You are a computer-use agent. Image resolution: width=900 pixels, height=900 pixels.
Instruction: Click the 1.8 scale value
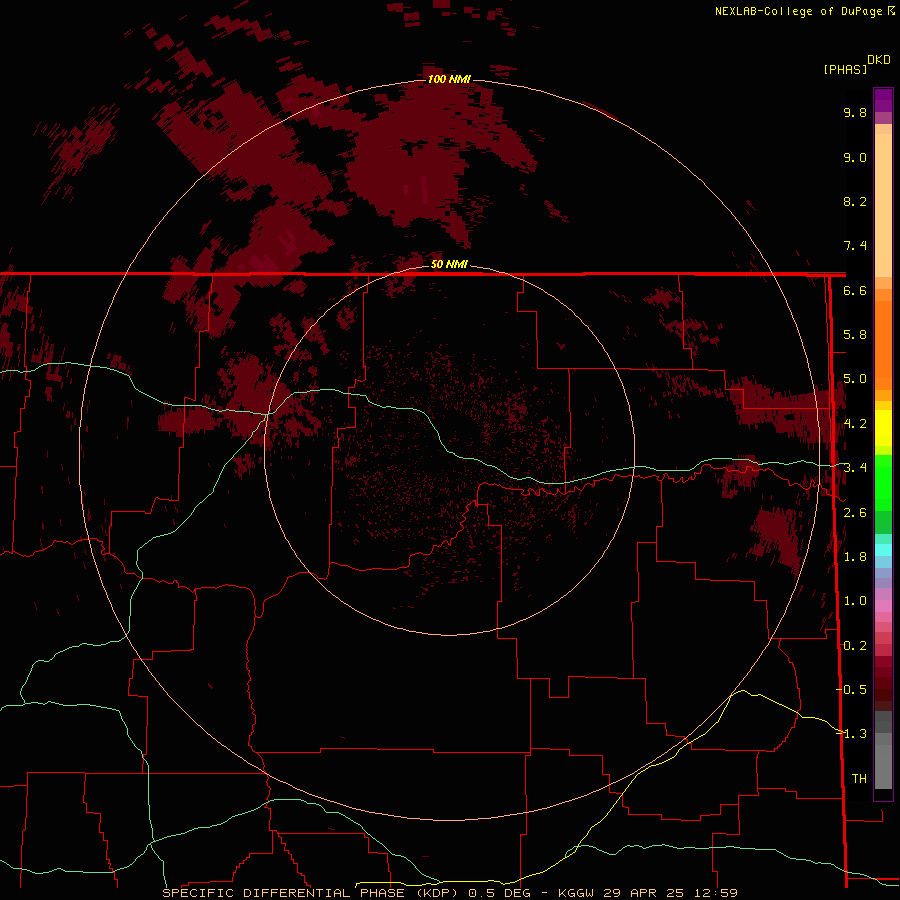pyautogui.click(x=855, y=557)
